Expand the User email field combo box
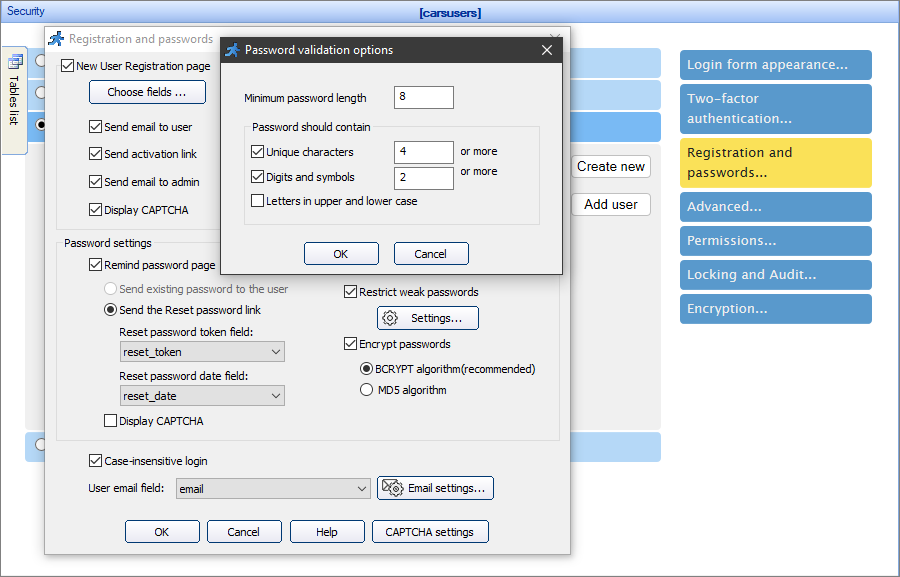 [361, 488]
